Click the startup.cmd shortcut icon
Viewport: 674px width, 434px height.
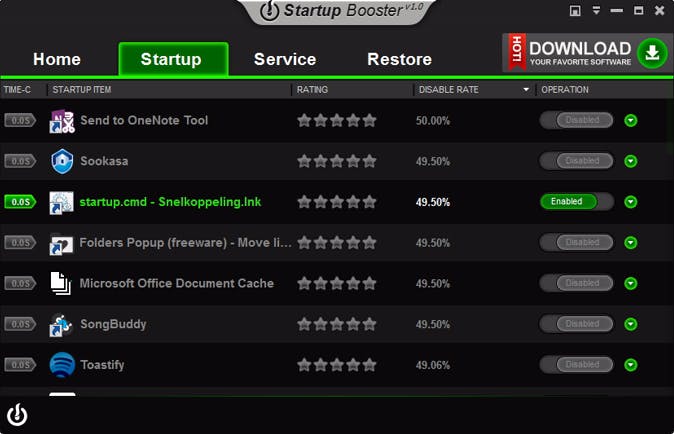(x=61, y=202)
